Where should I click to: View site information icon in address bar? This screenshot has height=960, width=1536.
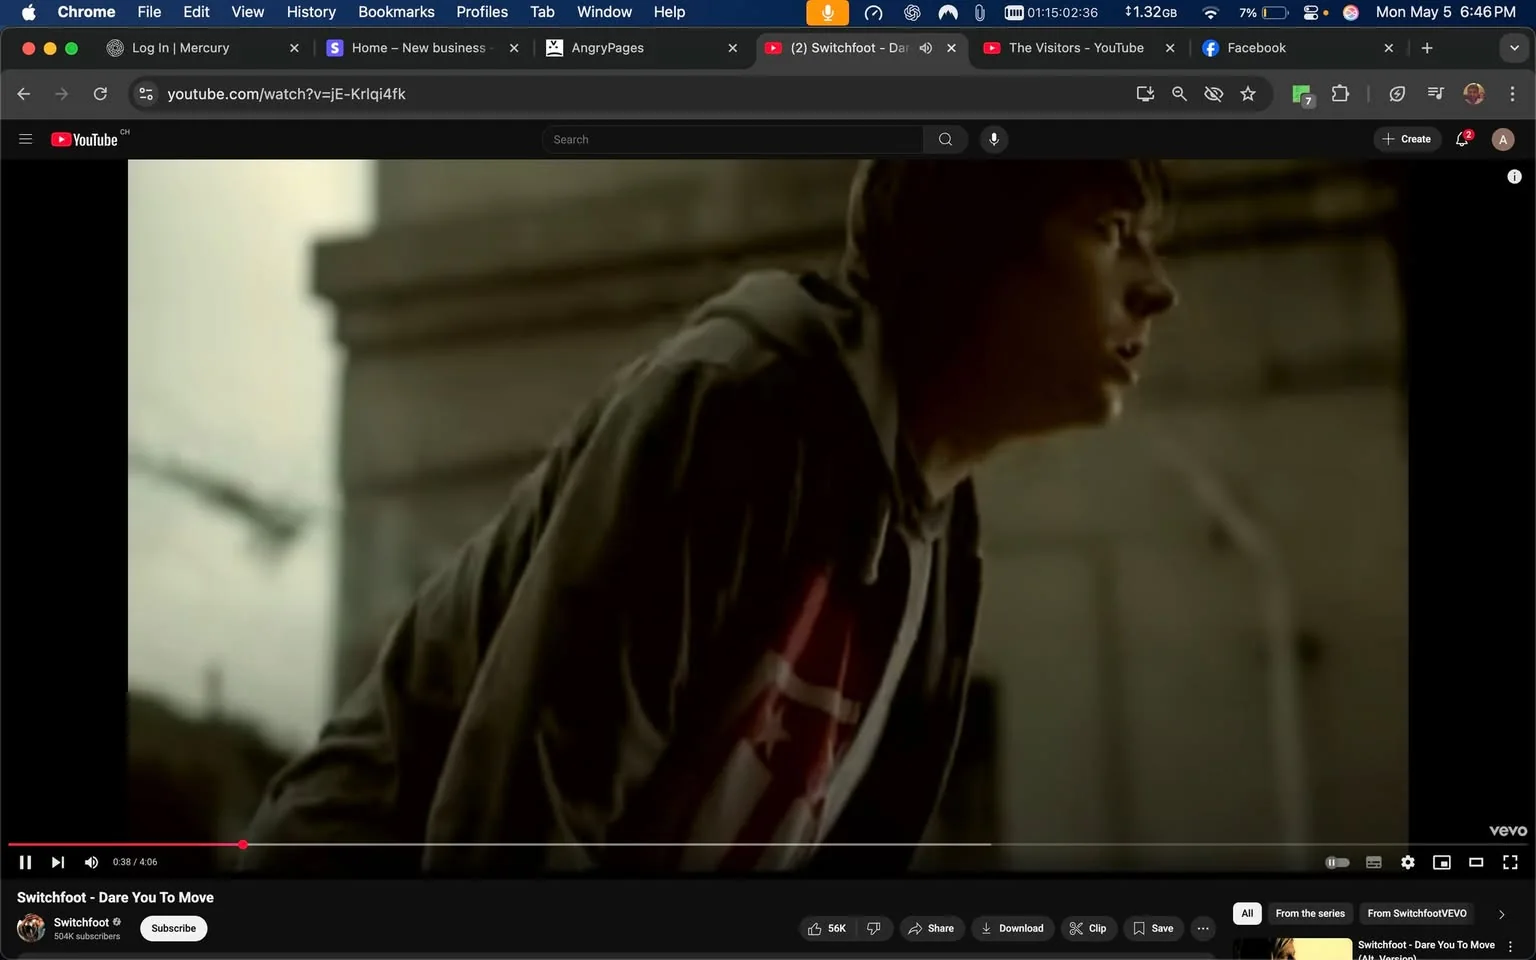tap(146, 94)
